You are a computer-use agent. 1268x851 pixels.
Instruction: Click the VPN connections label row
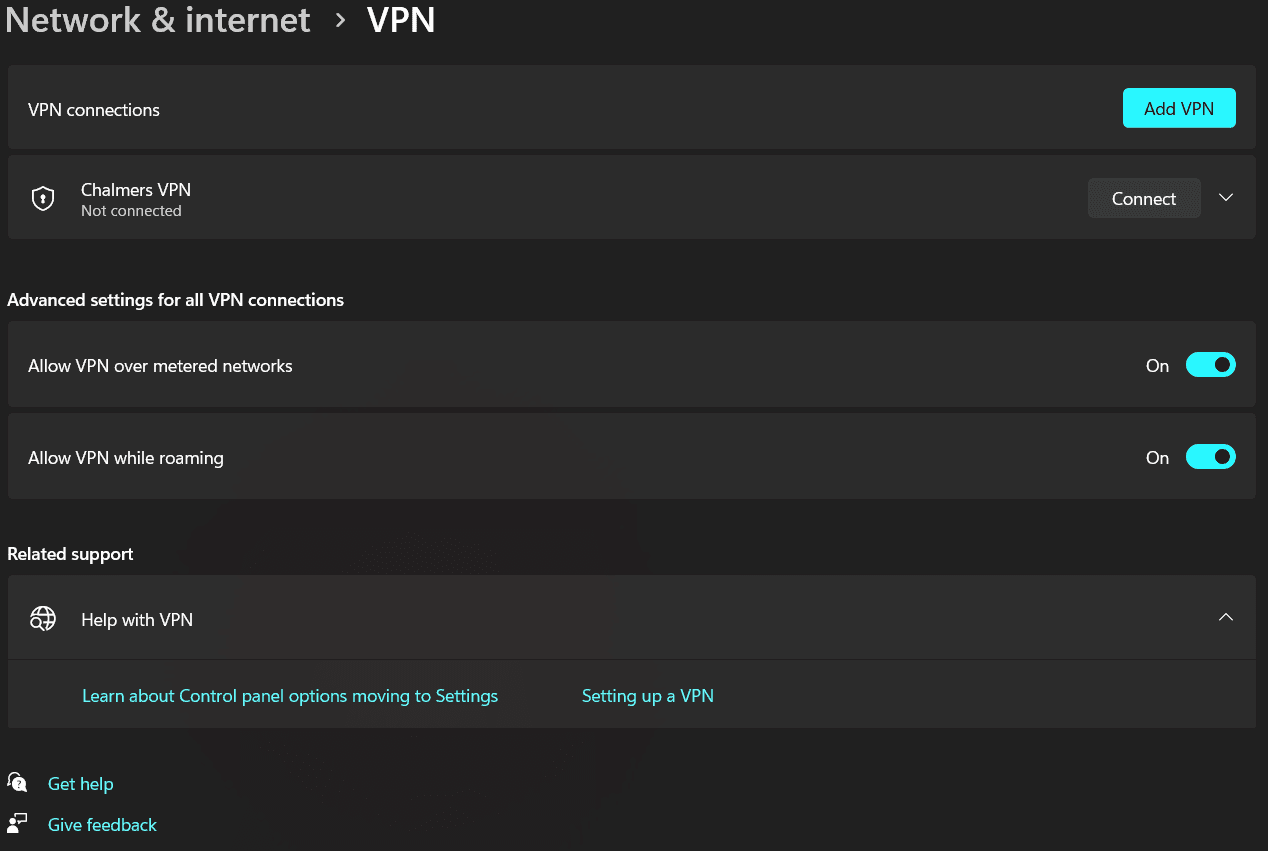(631, 108)
